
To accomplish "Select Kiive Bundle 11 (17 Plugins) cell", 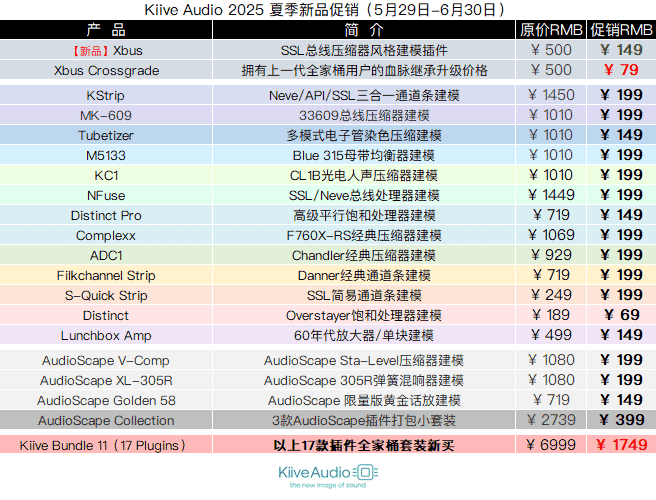I will pos(106,445).
